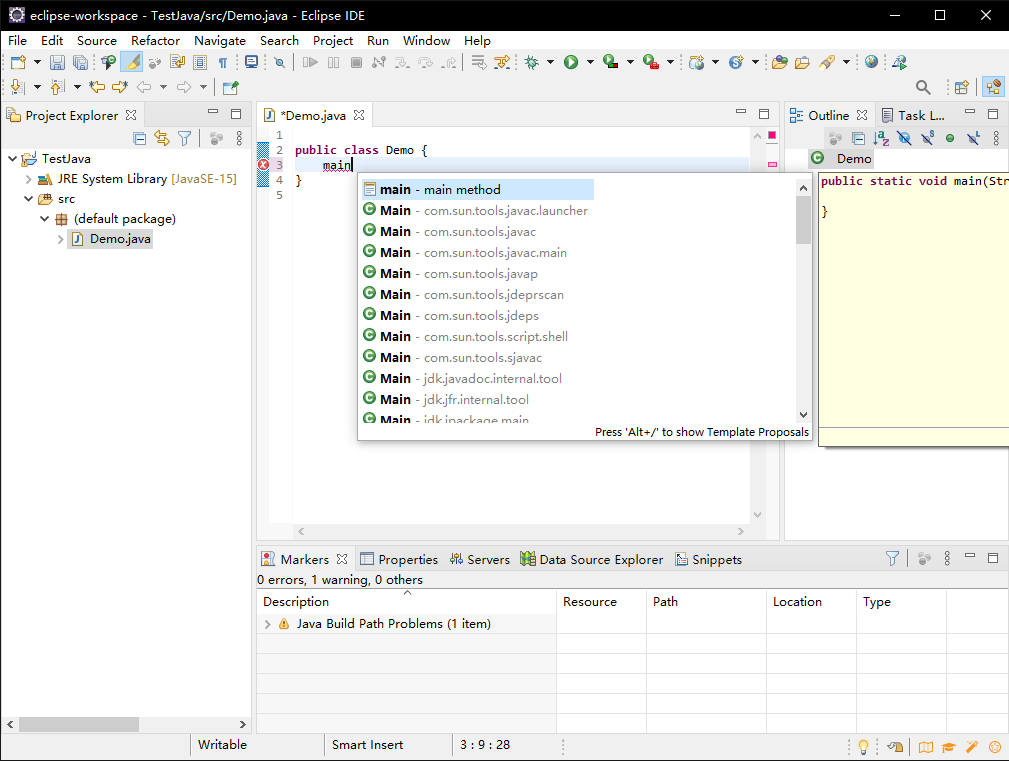This screenshot has width=1009, height=761.
Task: Click the Open Type folder icon
Action: [x=780, y=62]
